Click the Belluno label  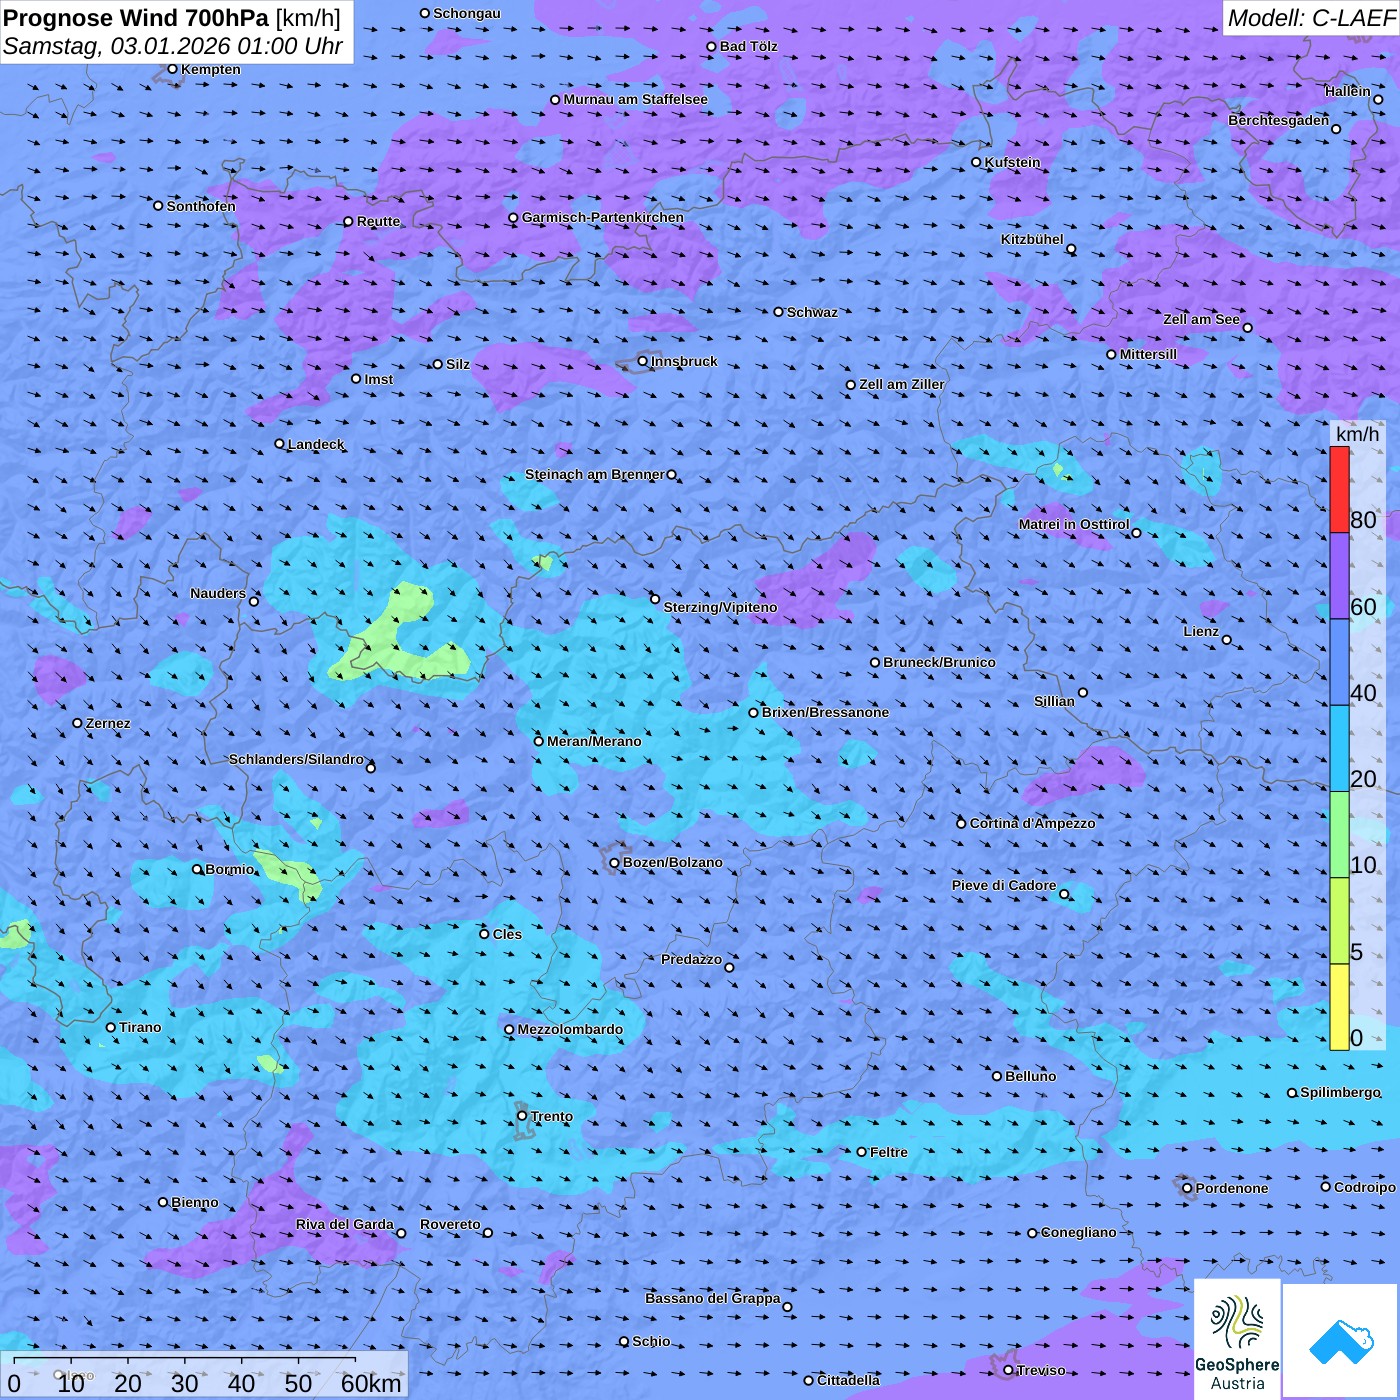tap(1030, 1076)
